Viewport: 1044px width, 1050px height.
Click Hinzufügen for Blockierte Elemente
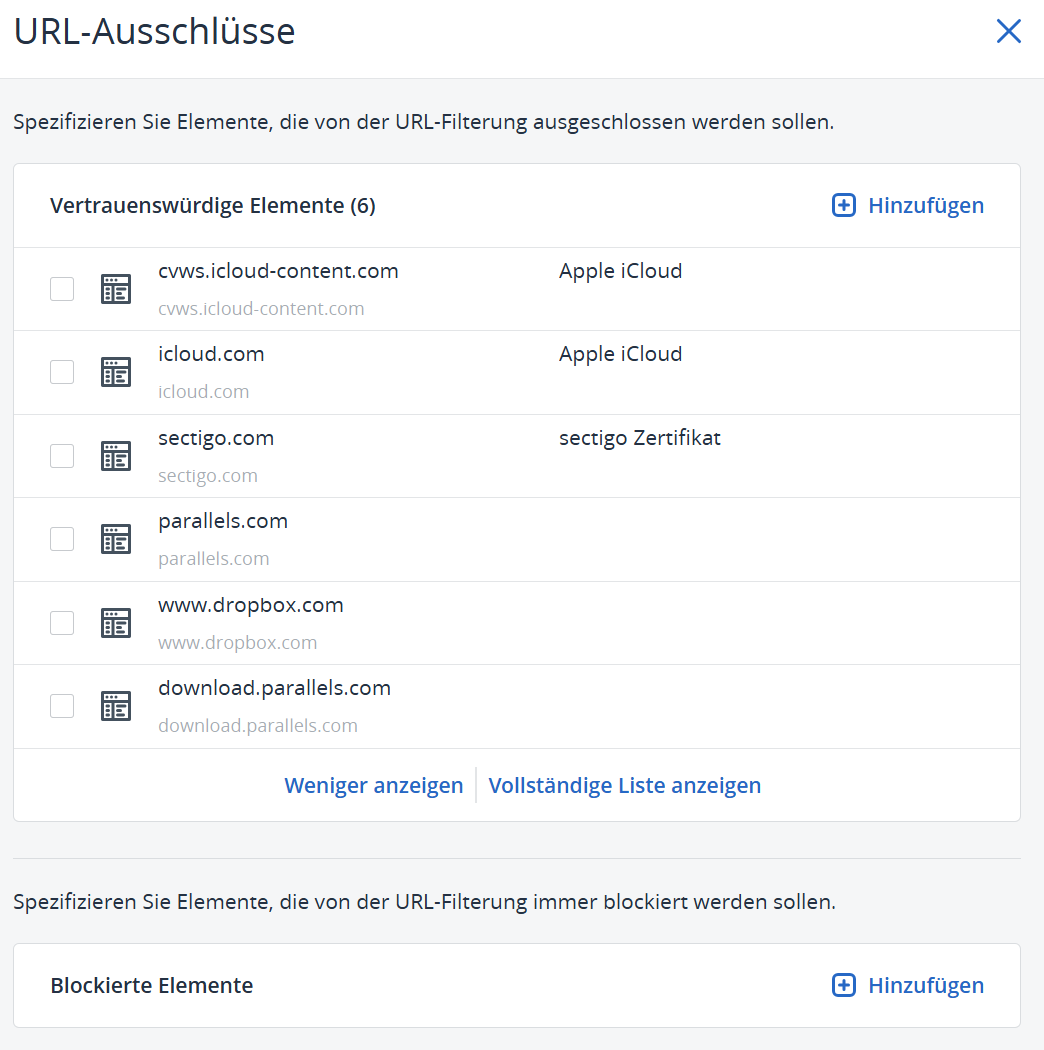coord(925,985)
